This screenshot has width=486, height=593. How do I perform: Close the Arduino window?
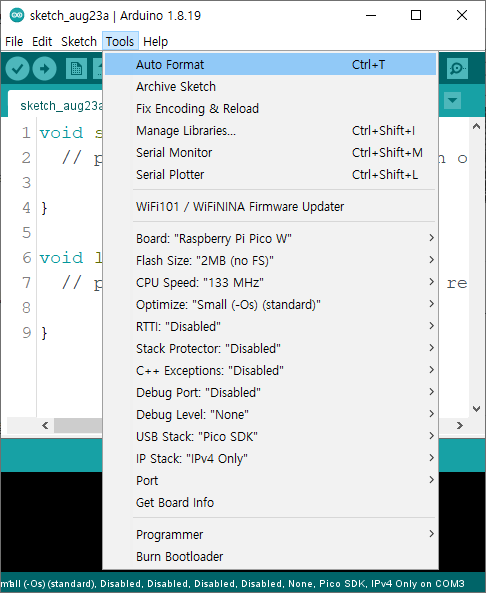tap(462, 16)
